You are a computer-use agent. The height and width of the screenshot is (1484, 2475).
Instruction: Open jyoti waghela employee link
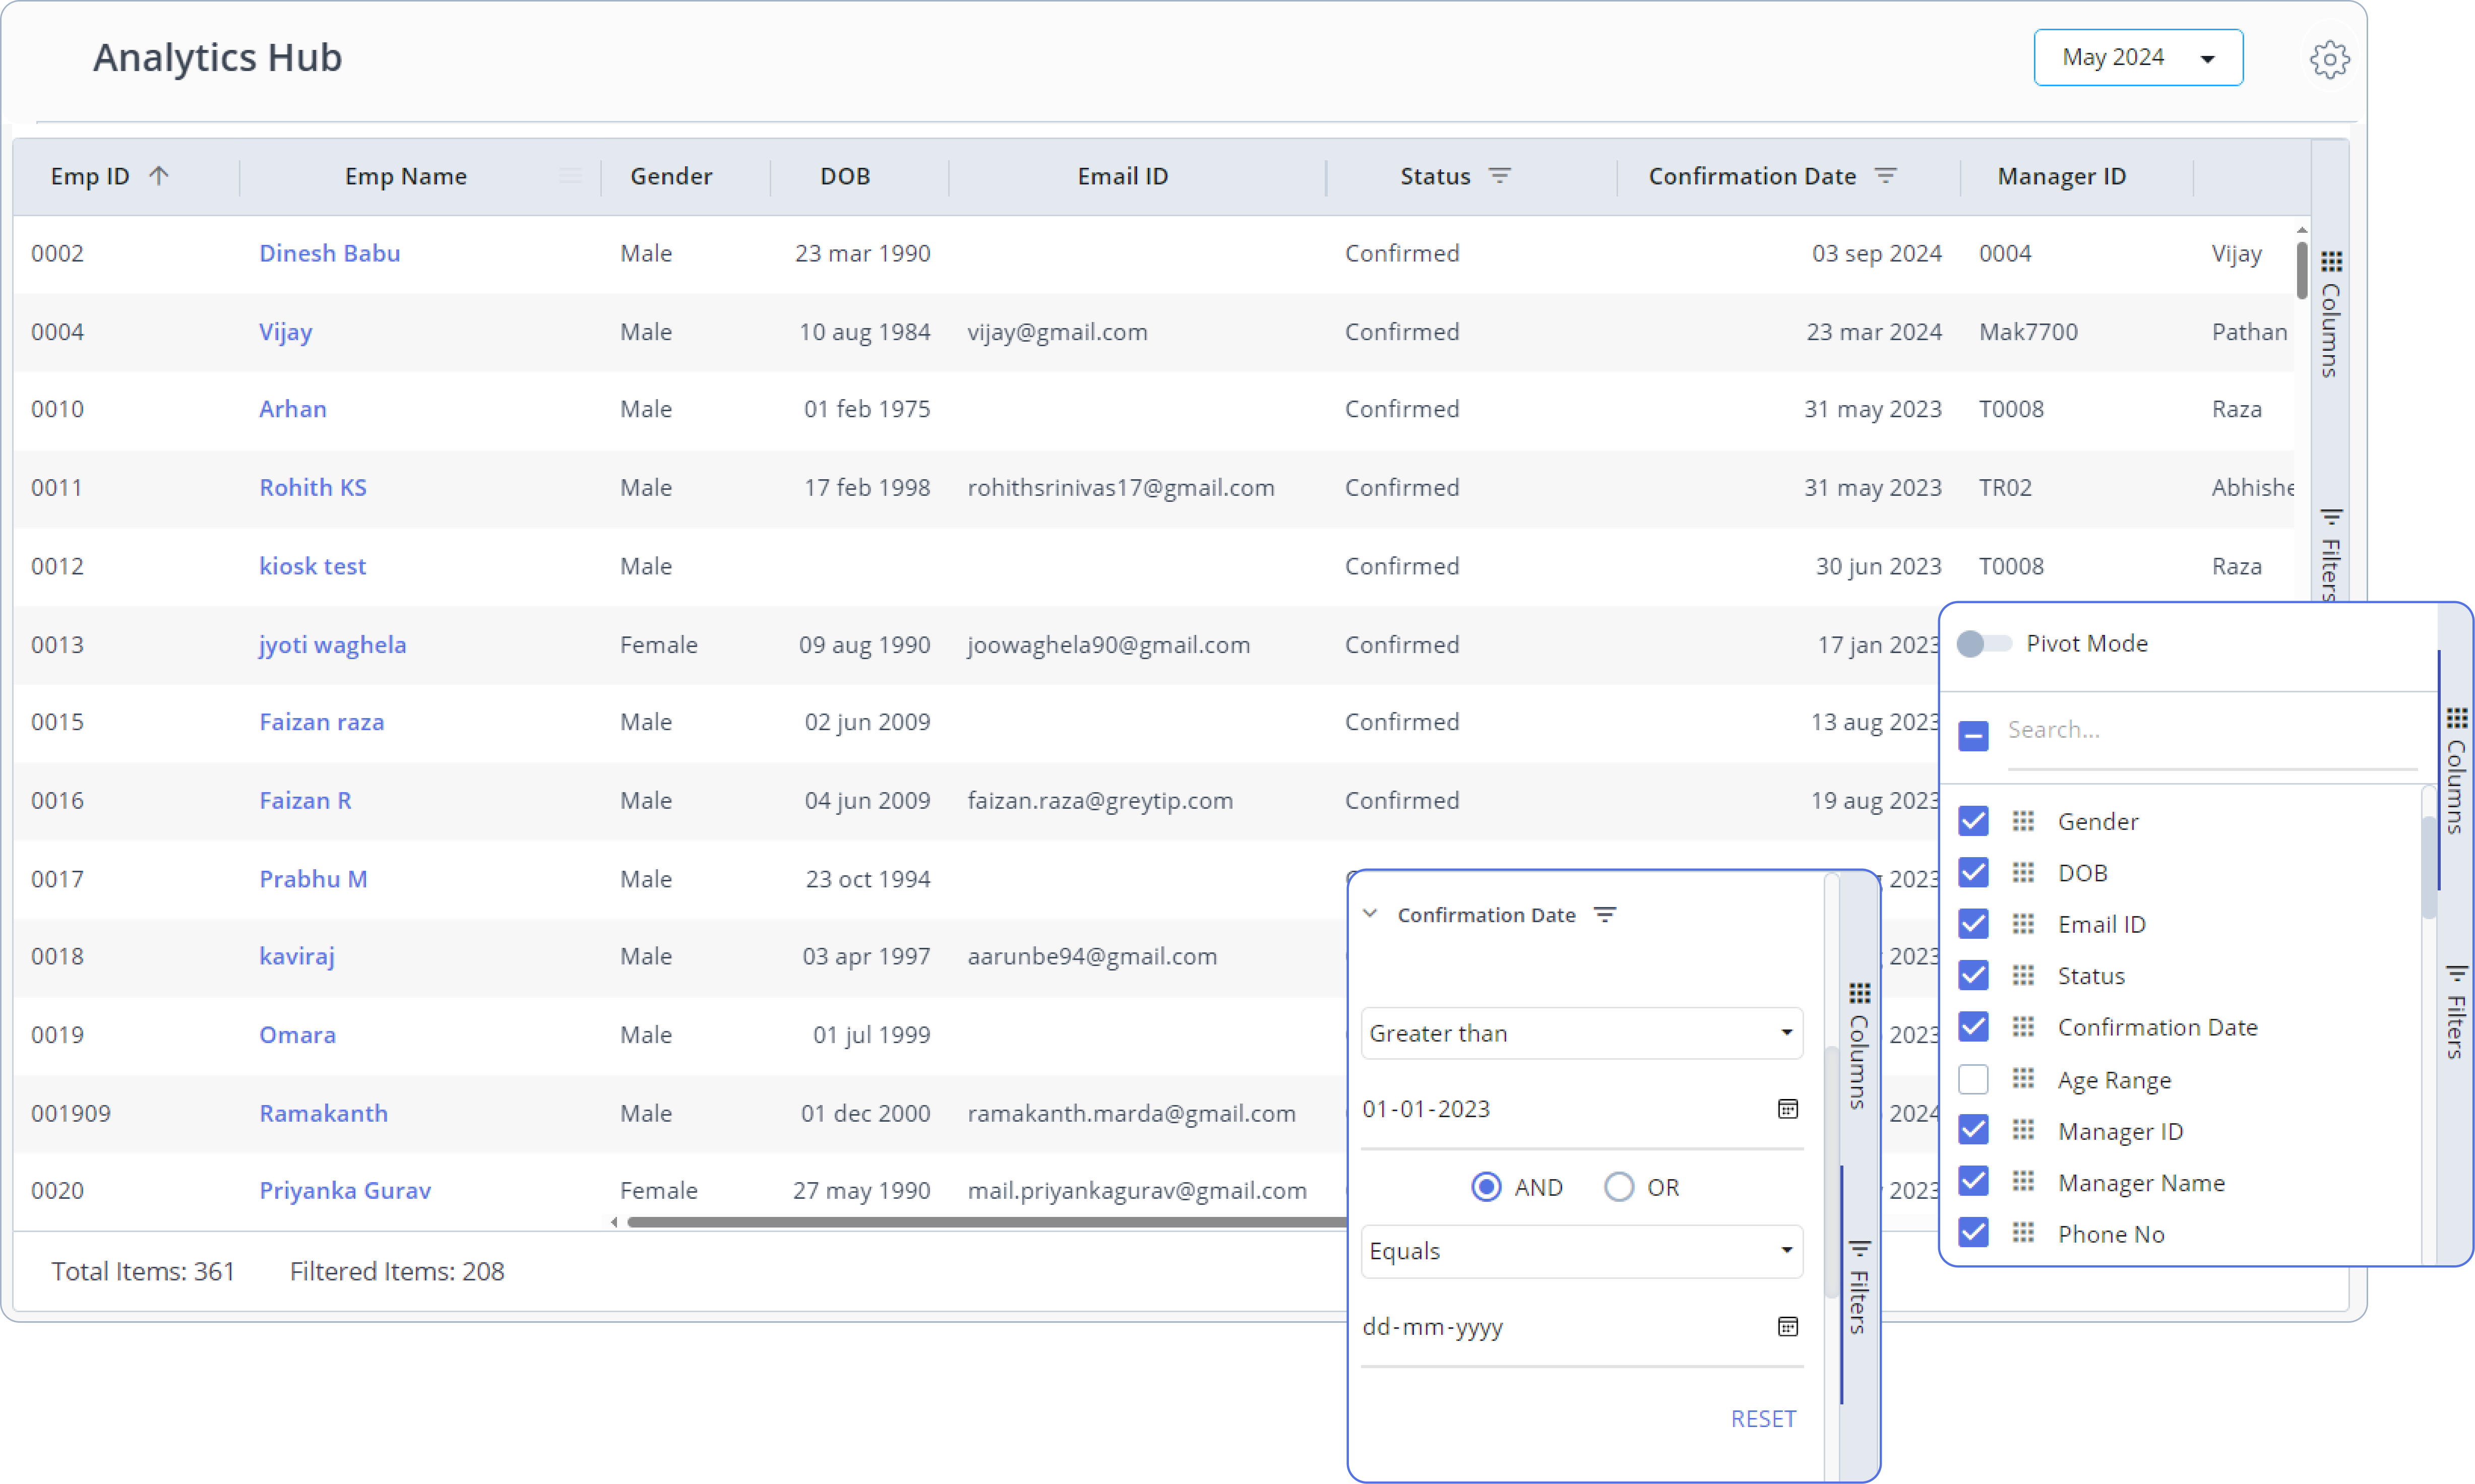[x=332, y=645]
